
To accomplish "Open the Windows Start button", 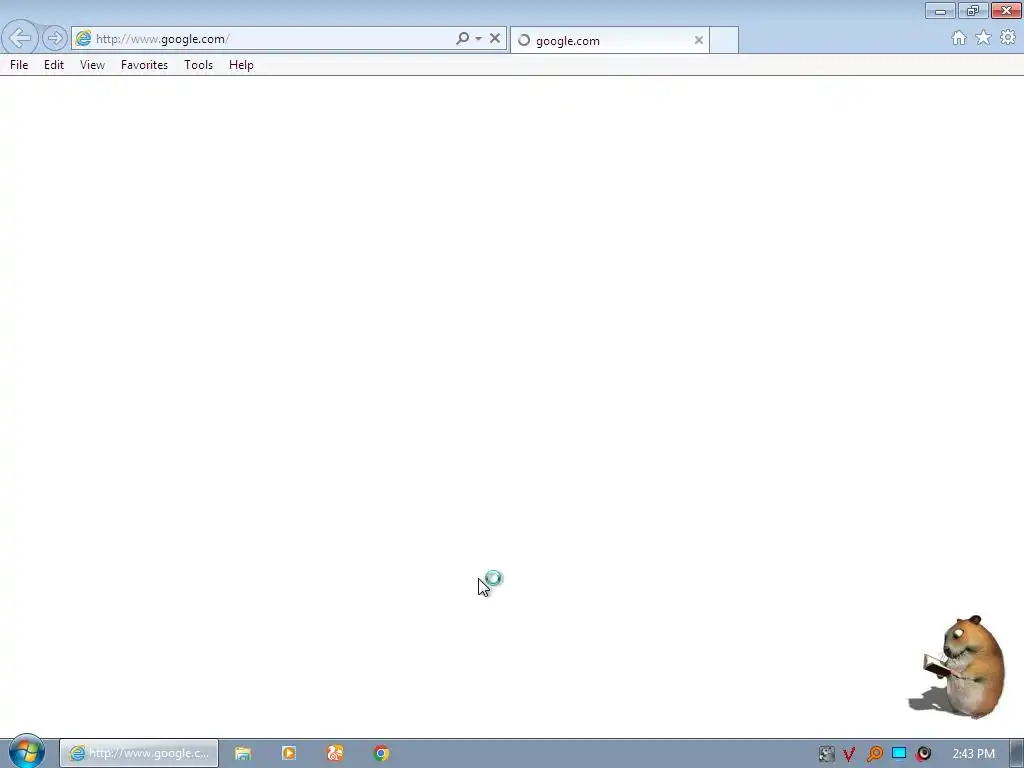I will (x=27, y=752).
